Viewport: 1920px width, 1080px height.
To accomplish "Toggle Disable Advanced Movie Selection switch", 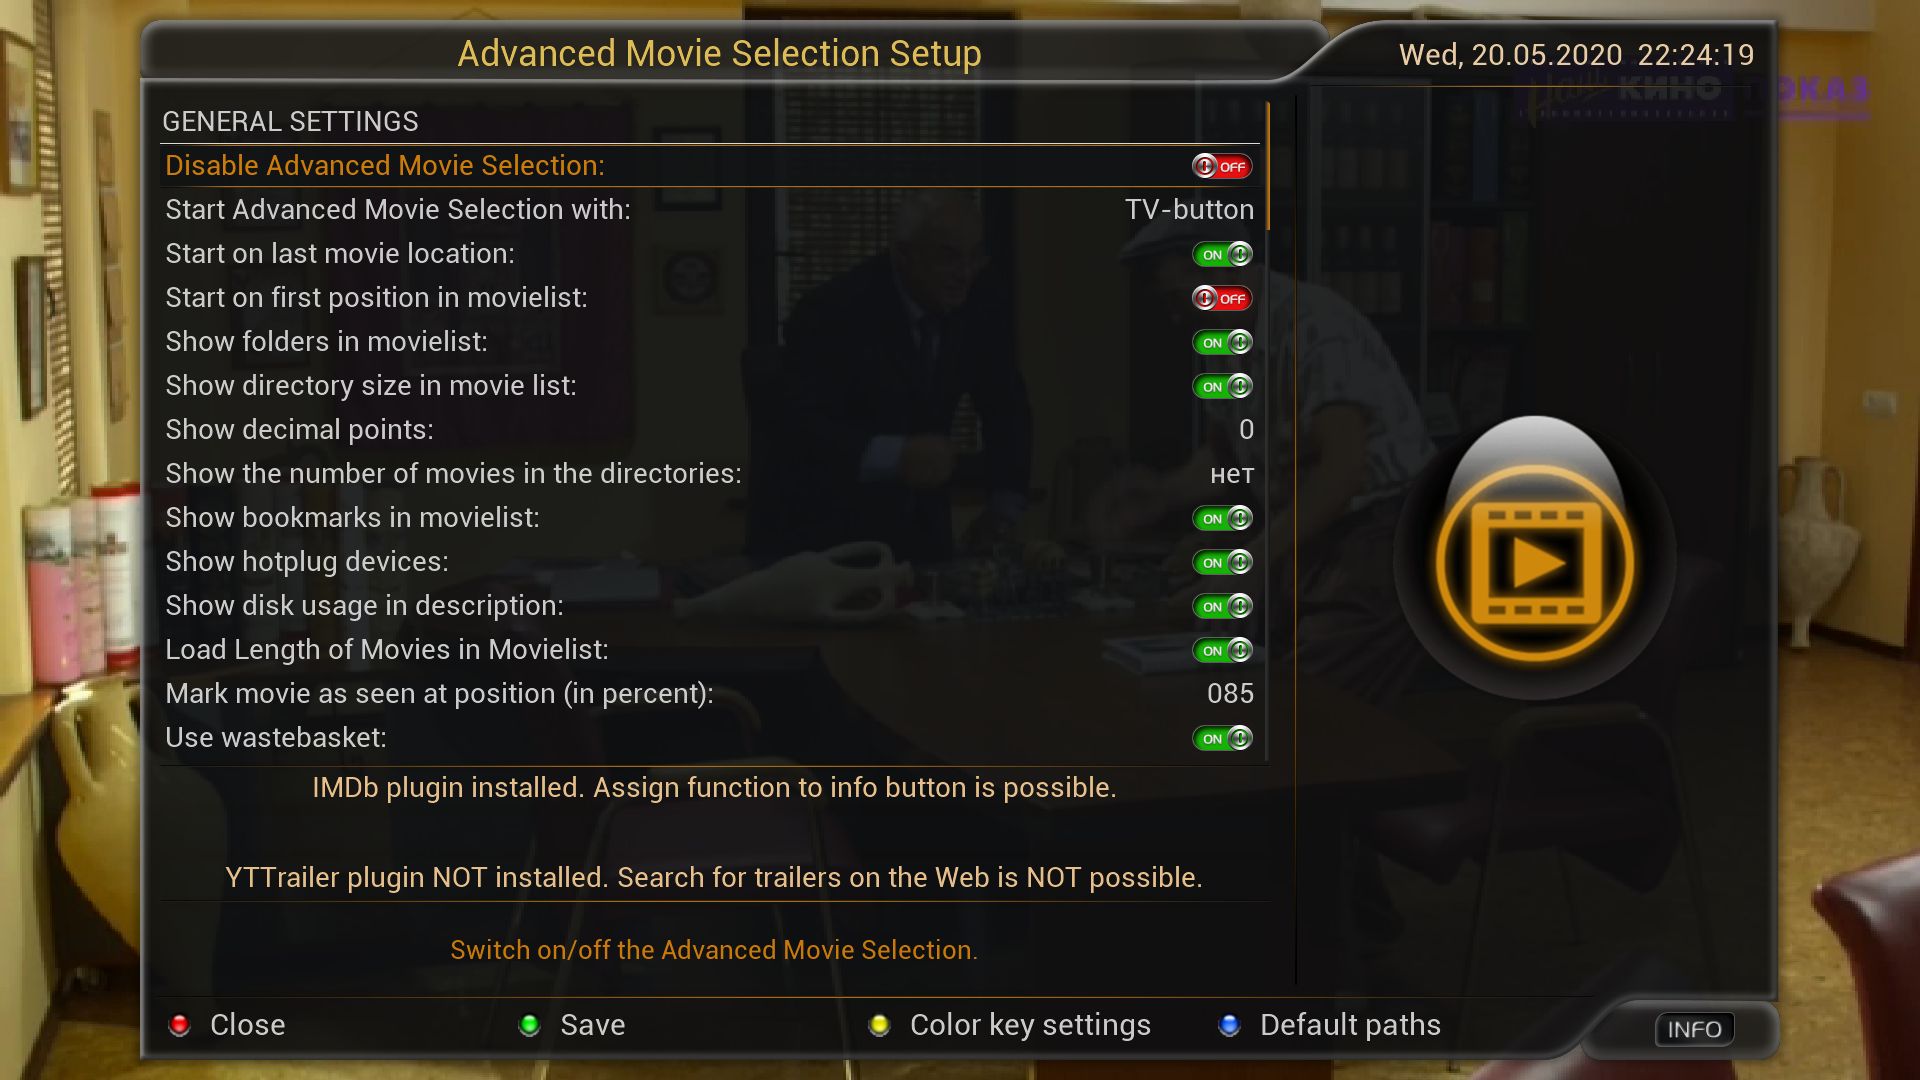I will [1222, 166].
